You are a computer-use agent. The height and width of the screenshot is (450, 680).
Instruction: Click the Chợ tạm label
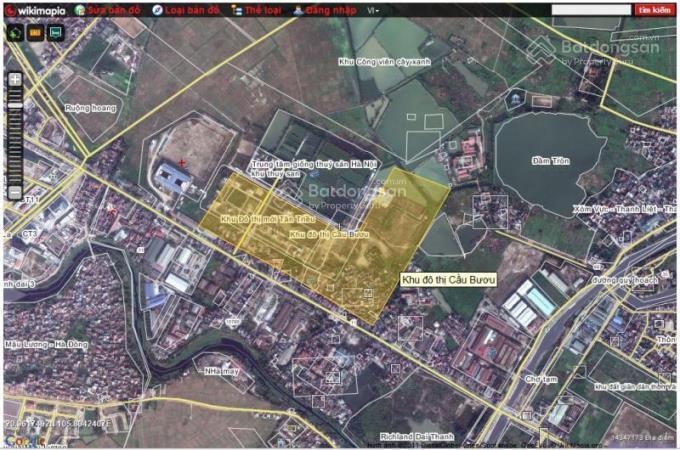[541, 379]
